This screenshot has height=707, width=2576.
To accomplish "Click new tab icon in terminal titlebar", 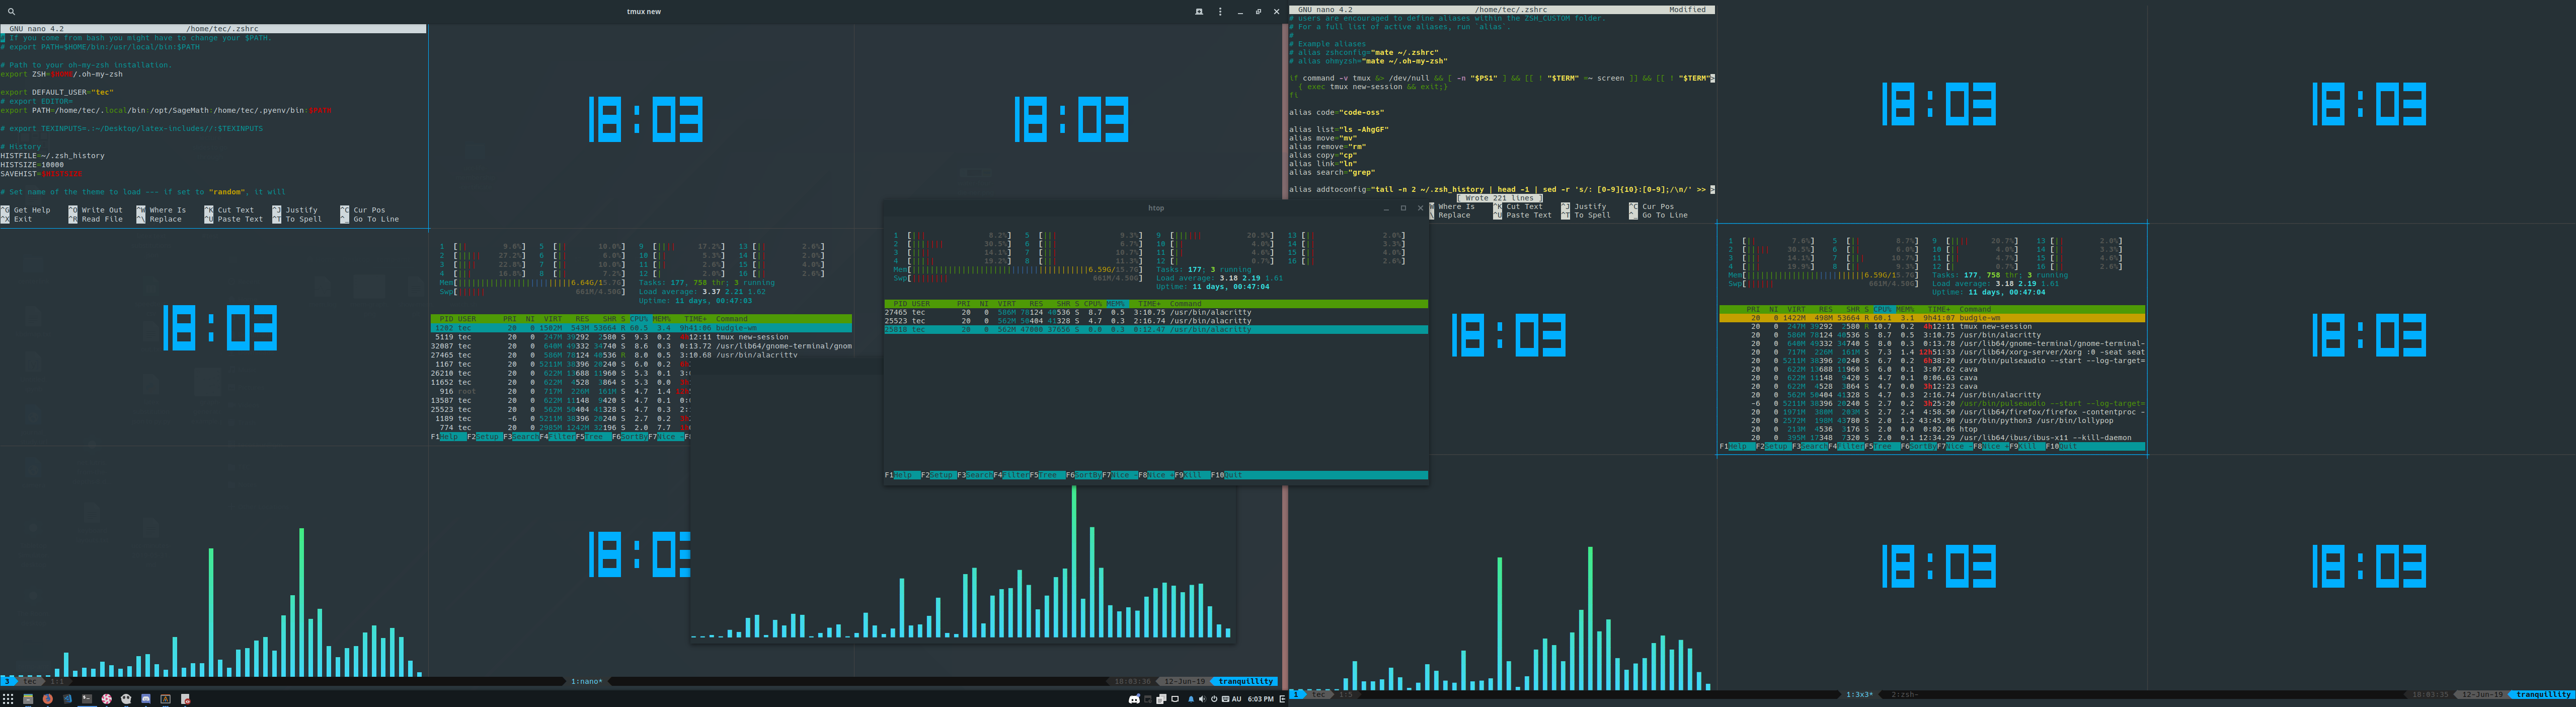I will tap(1199, 12).
